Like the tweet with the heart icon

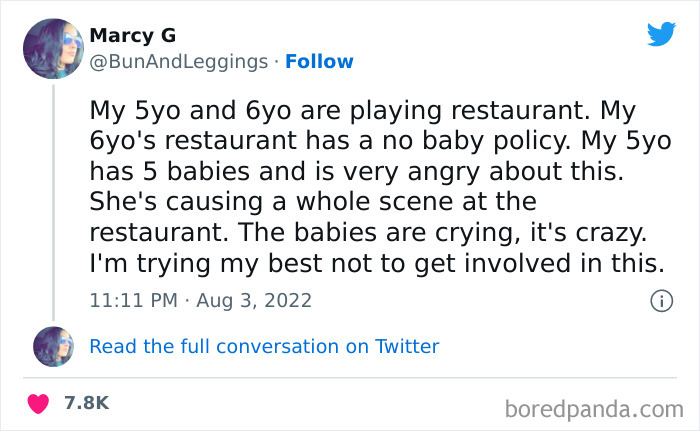click(40, 403)
